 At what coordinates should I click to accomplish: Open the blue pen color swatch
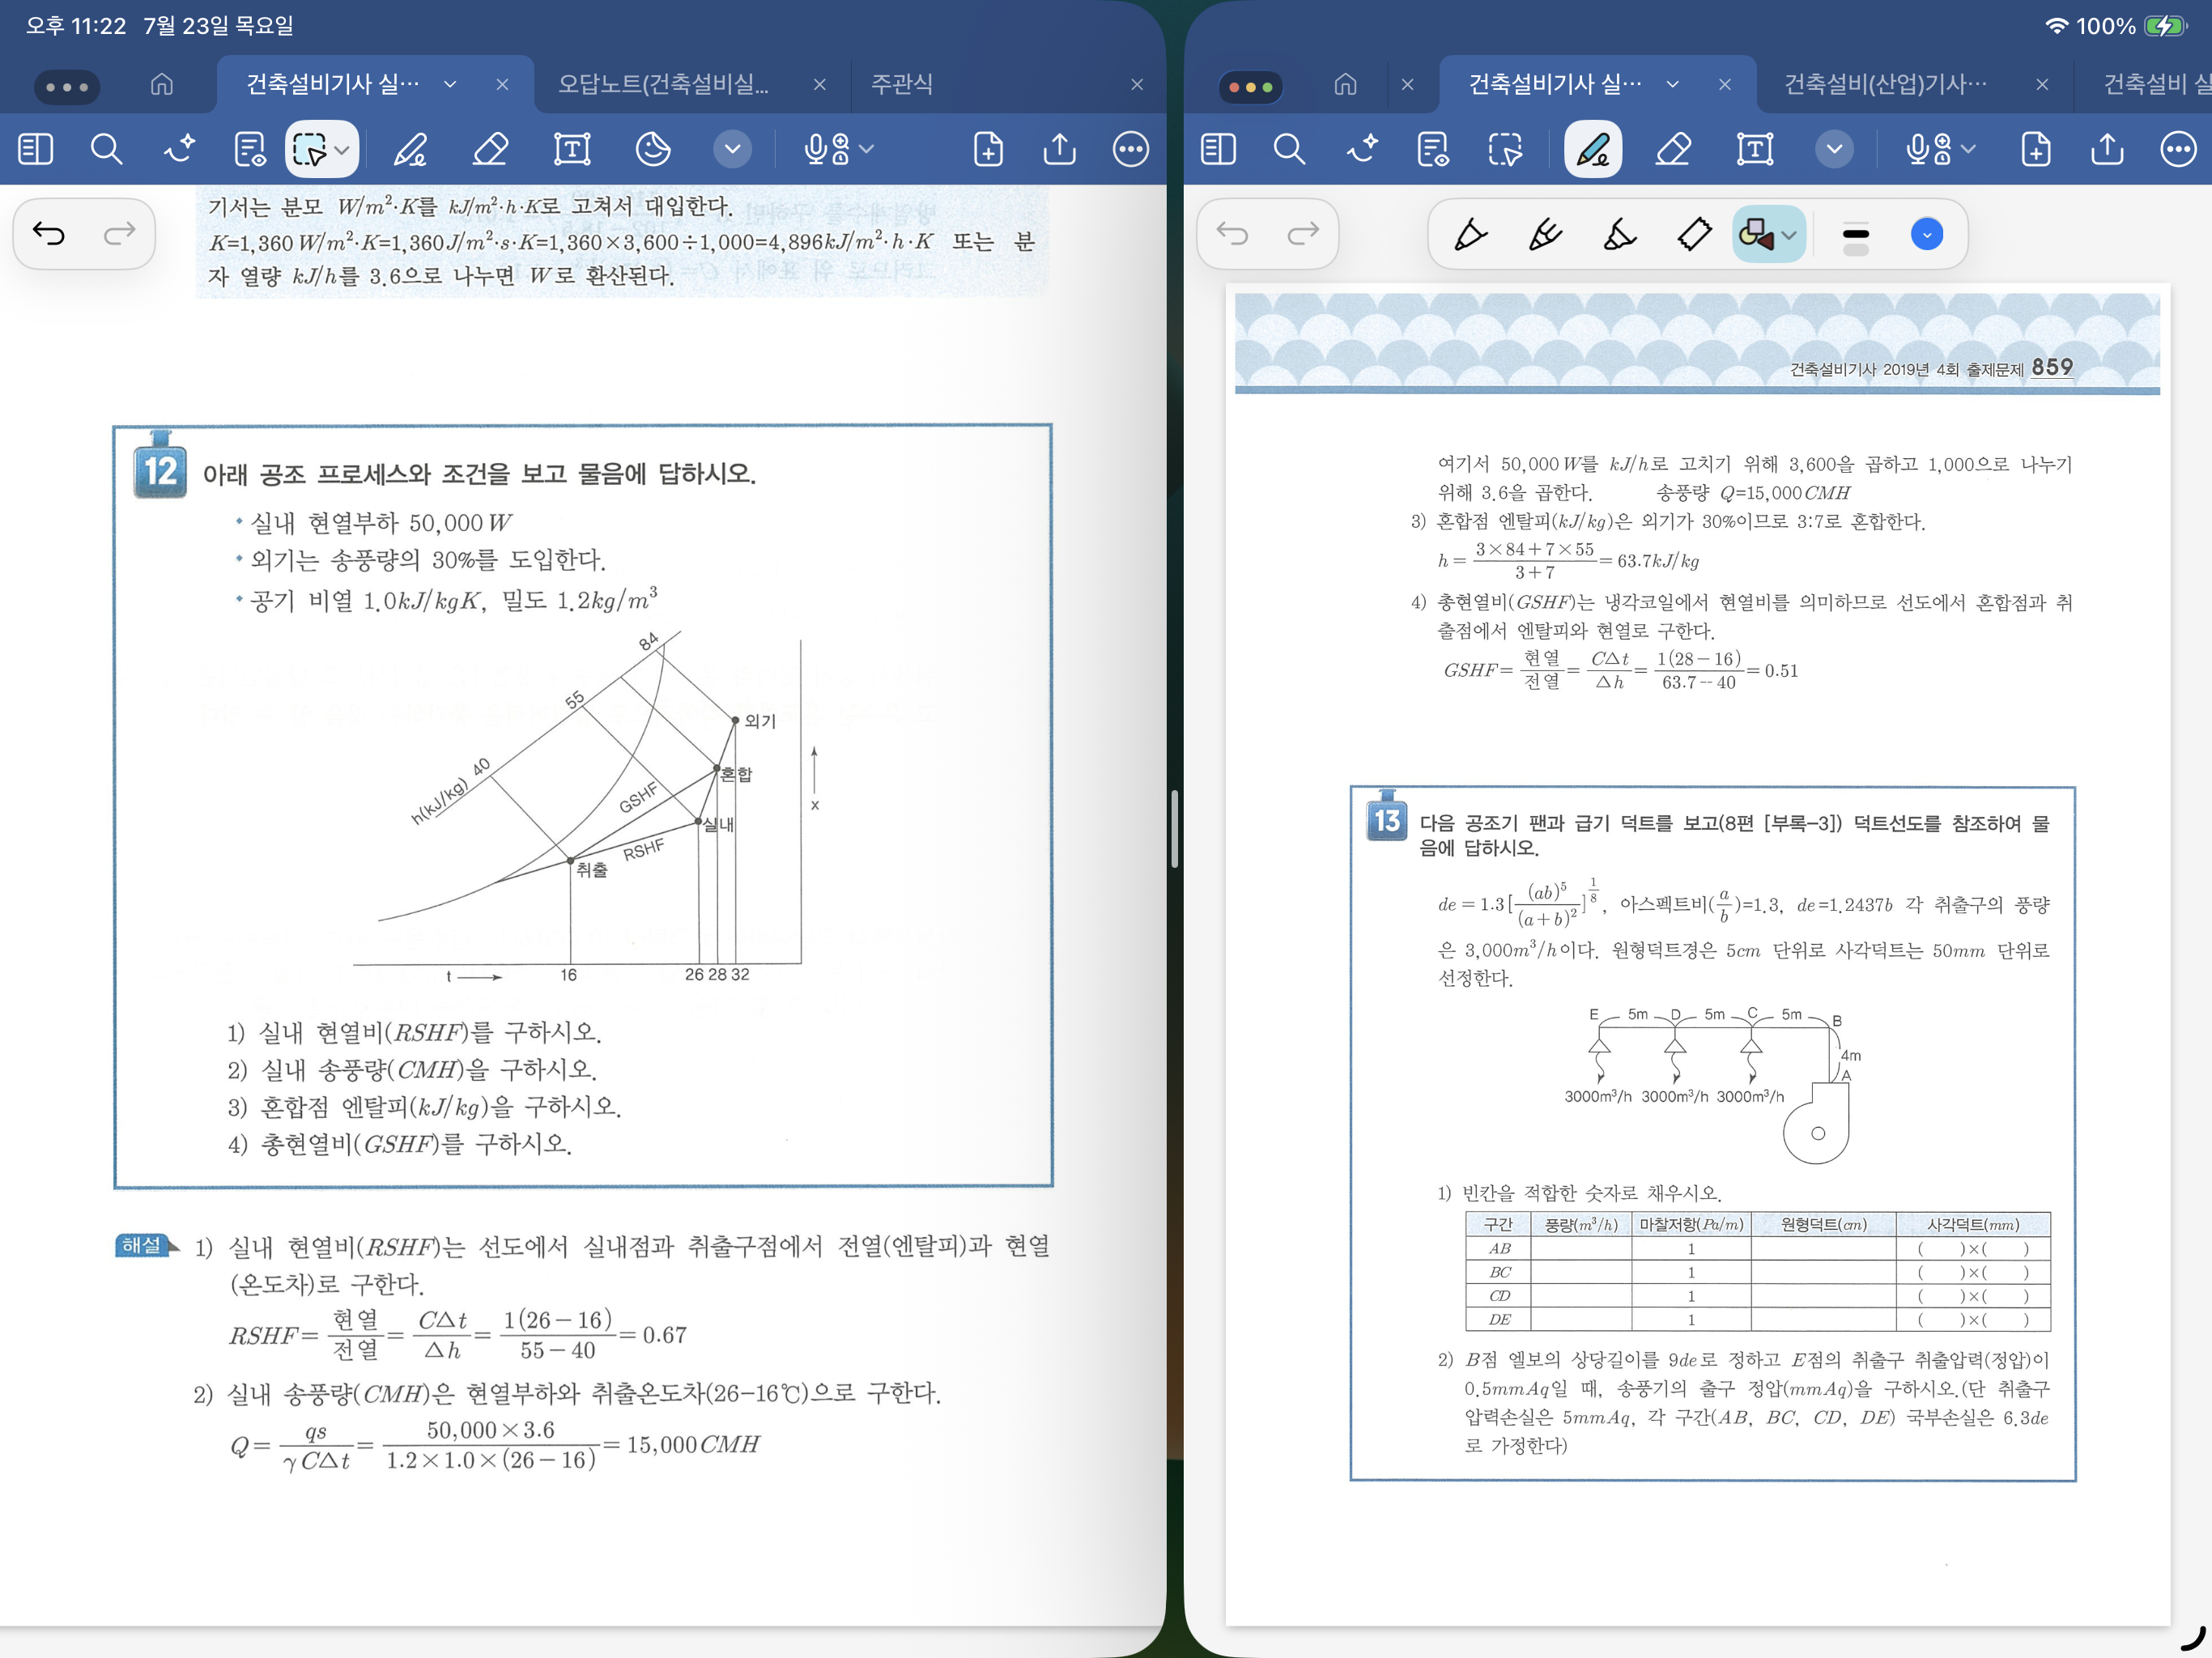[x=1927, y=235]
